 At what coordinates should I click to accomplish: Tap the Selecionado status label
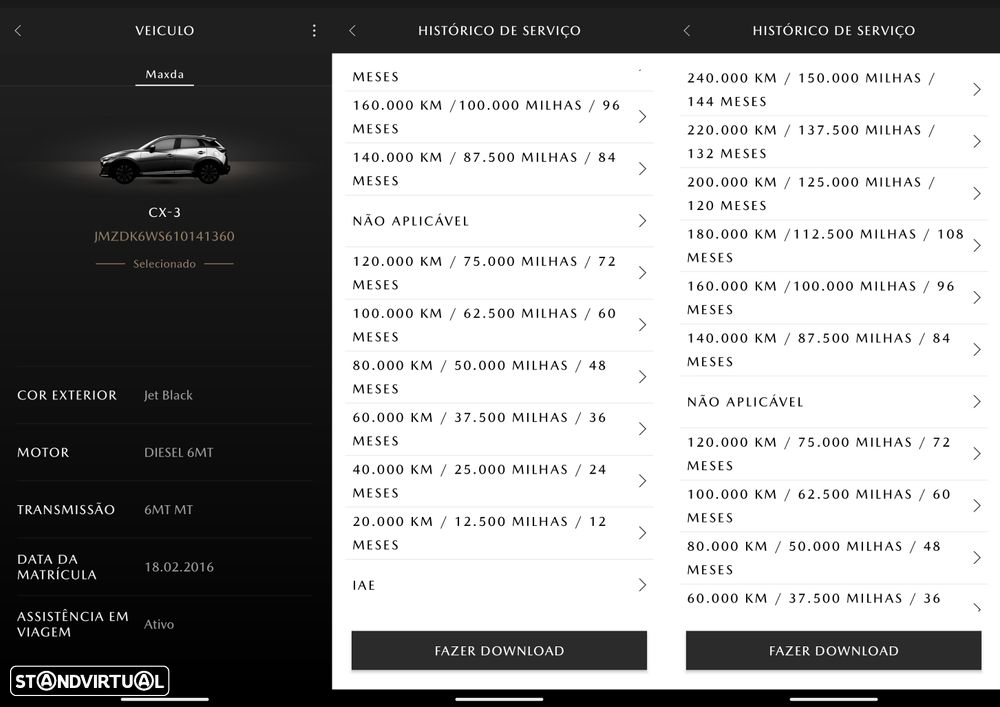(164, 264)
